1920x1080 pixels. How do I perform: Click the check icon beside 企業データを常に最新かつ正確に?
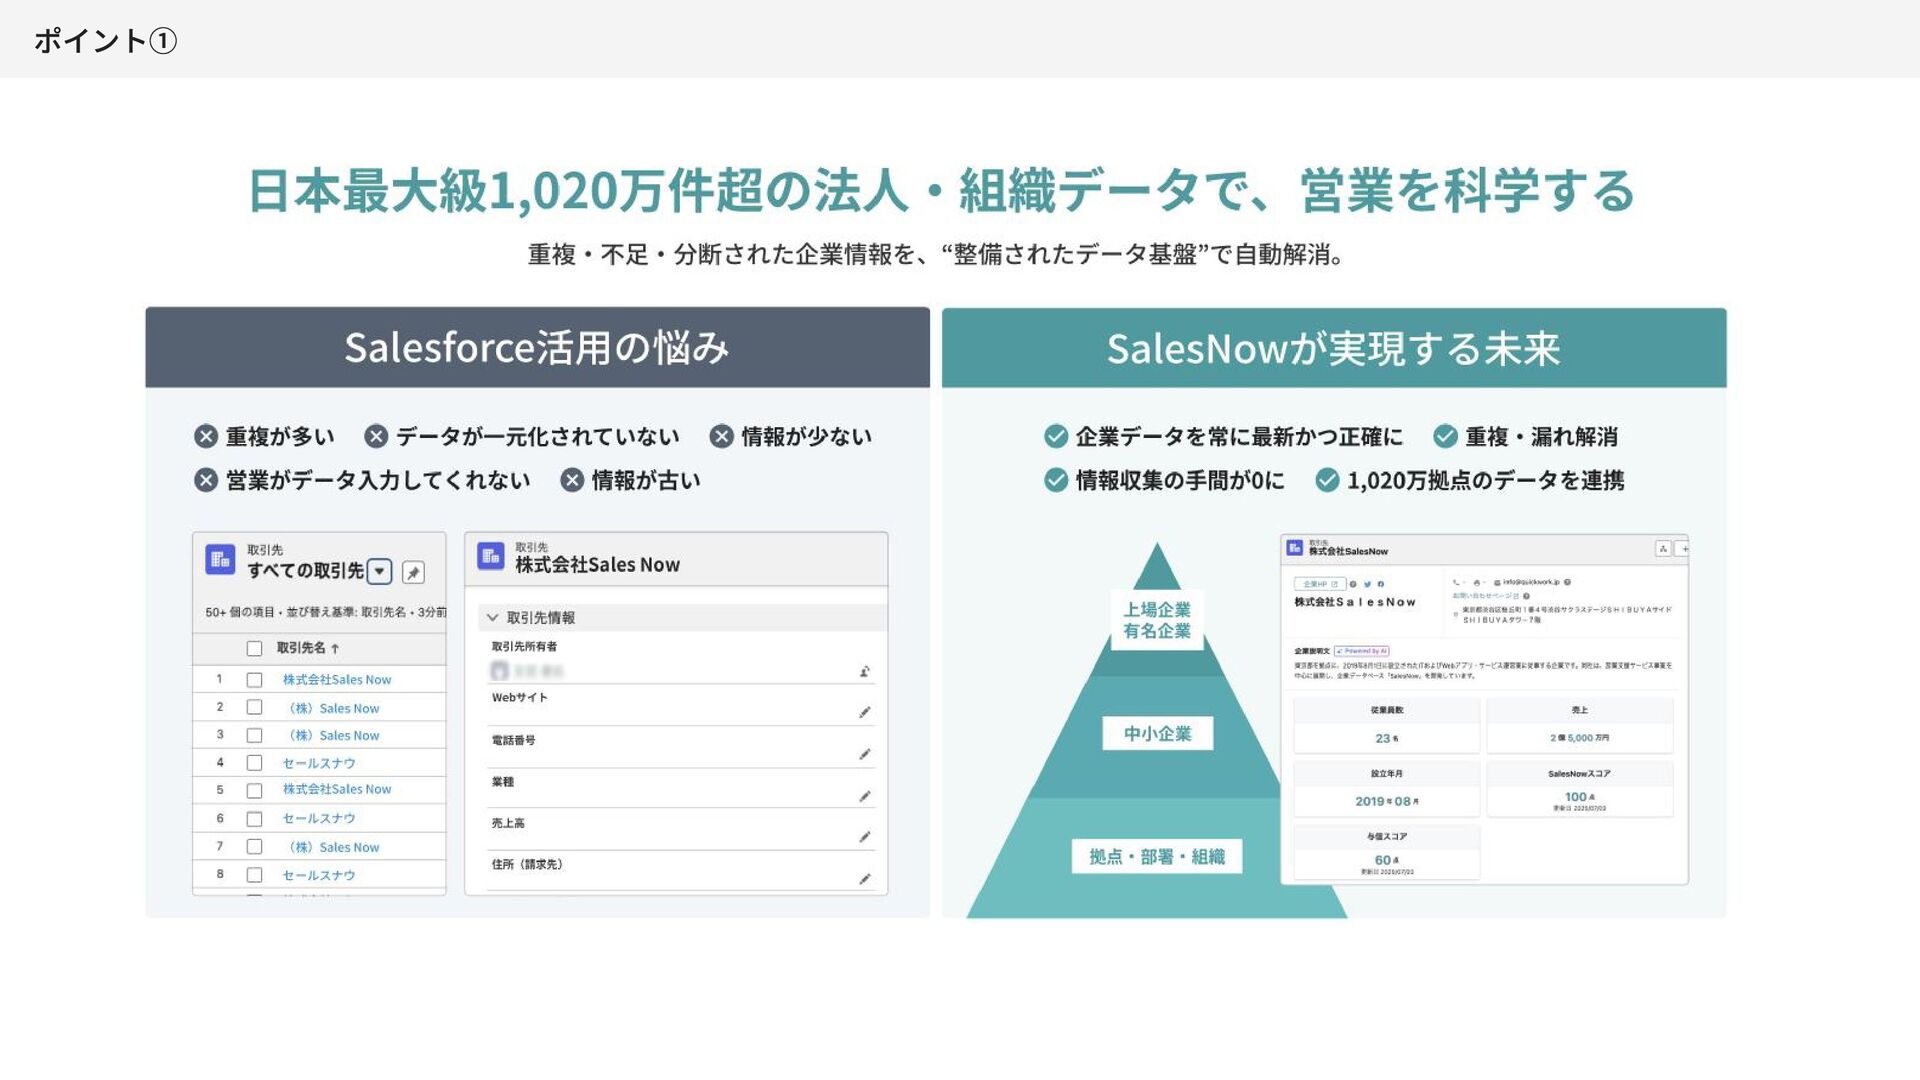pos(1056,437)
